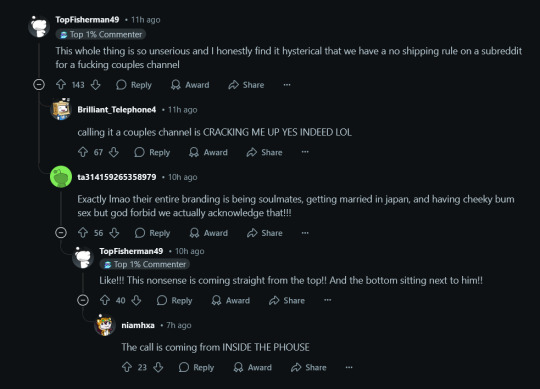Click the Top 1% Commenter badge under first comment
540x389 pixels.
tap(101, 34)
